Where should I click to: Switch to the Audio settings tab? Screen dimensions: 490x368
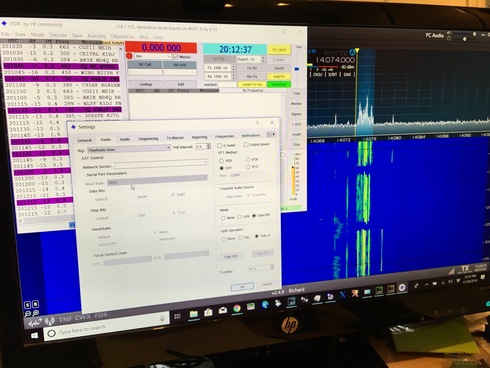125,139
